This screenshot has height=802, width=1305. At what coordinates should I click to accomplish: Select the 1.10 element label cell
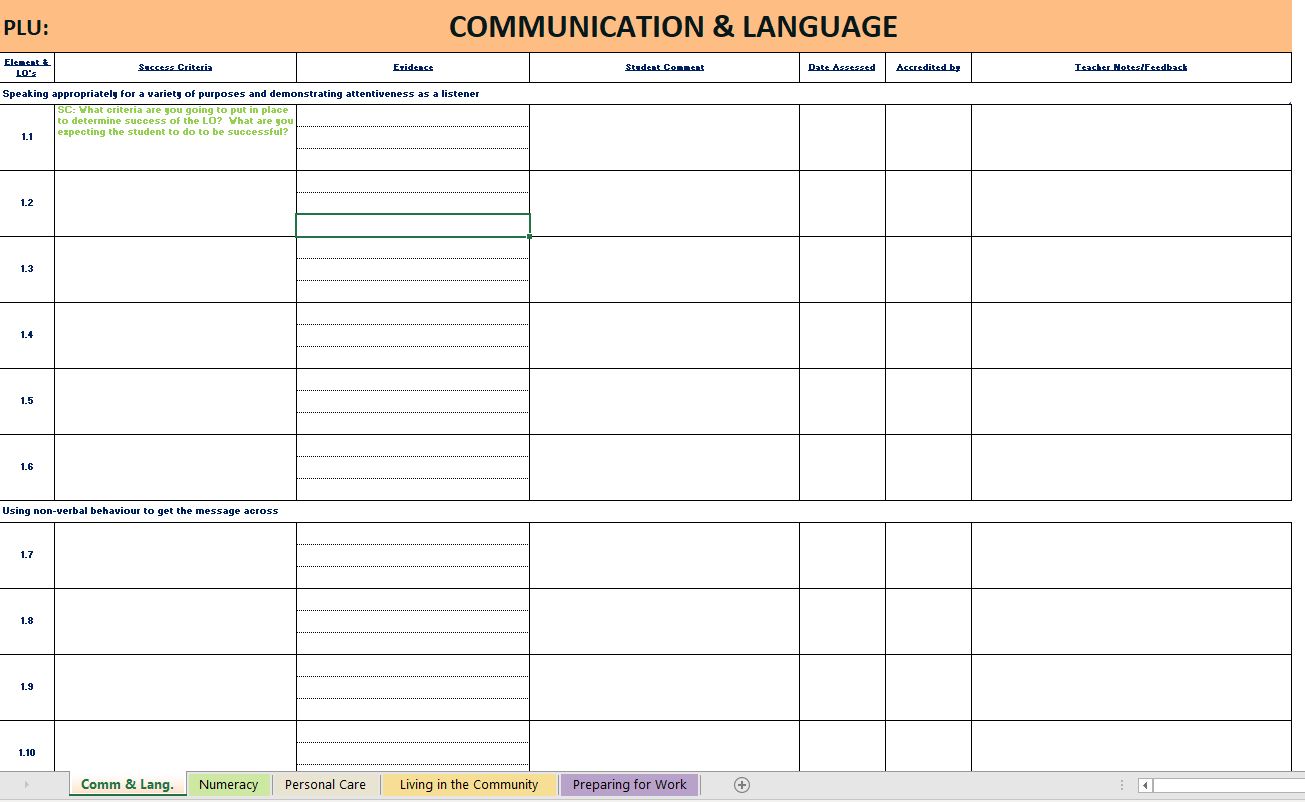(27, 746)
